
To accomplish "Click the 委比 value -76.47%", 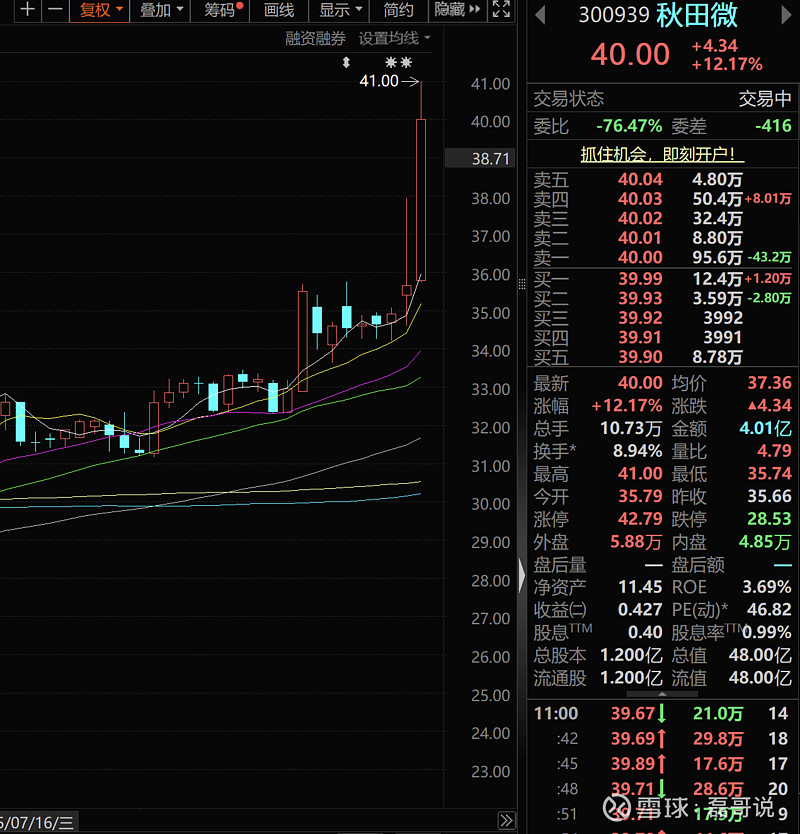I will pos(629,126).
